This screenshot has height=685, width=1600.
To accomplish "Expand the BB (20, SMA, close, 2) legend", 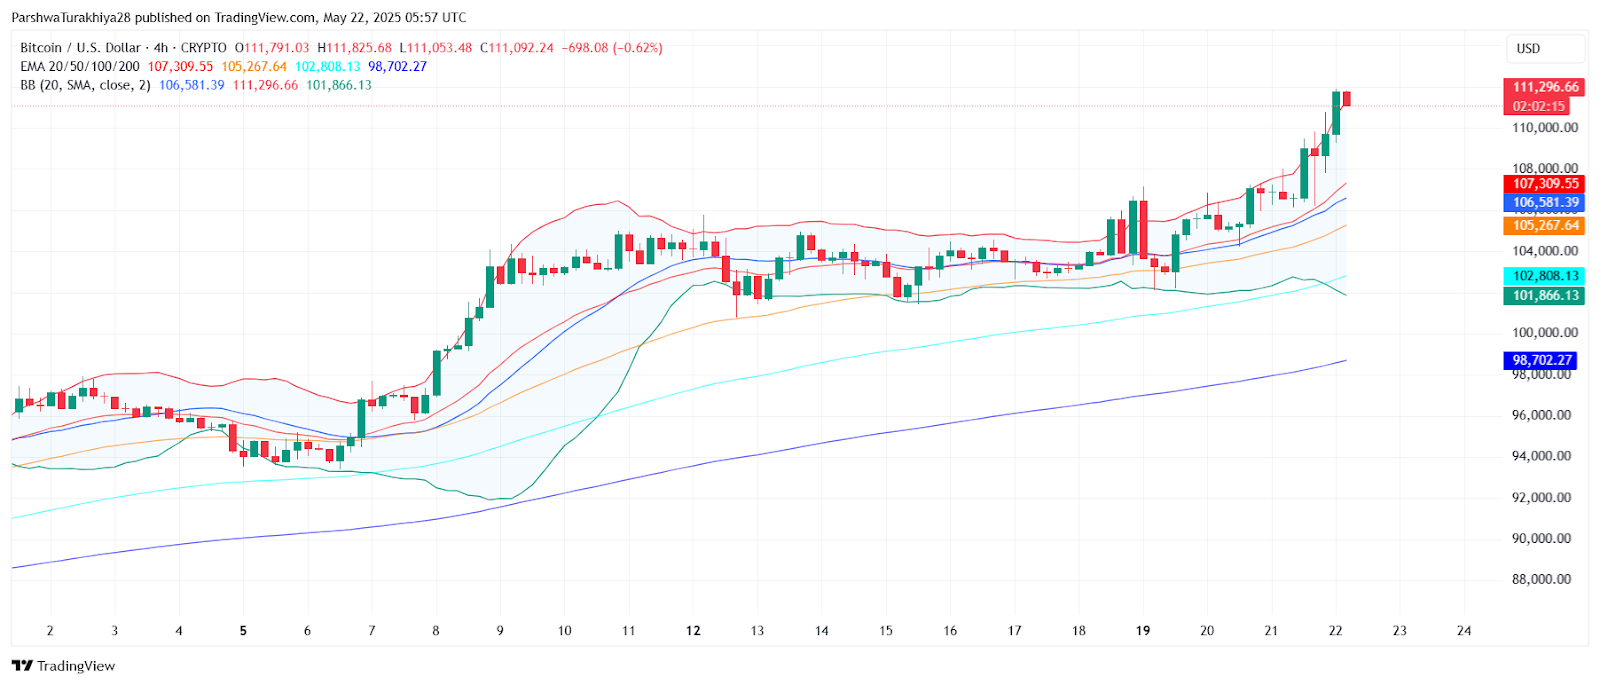I will (85, 85).
